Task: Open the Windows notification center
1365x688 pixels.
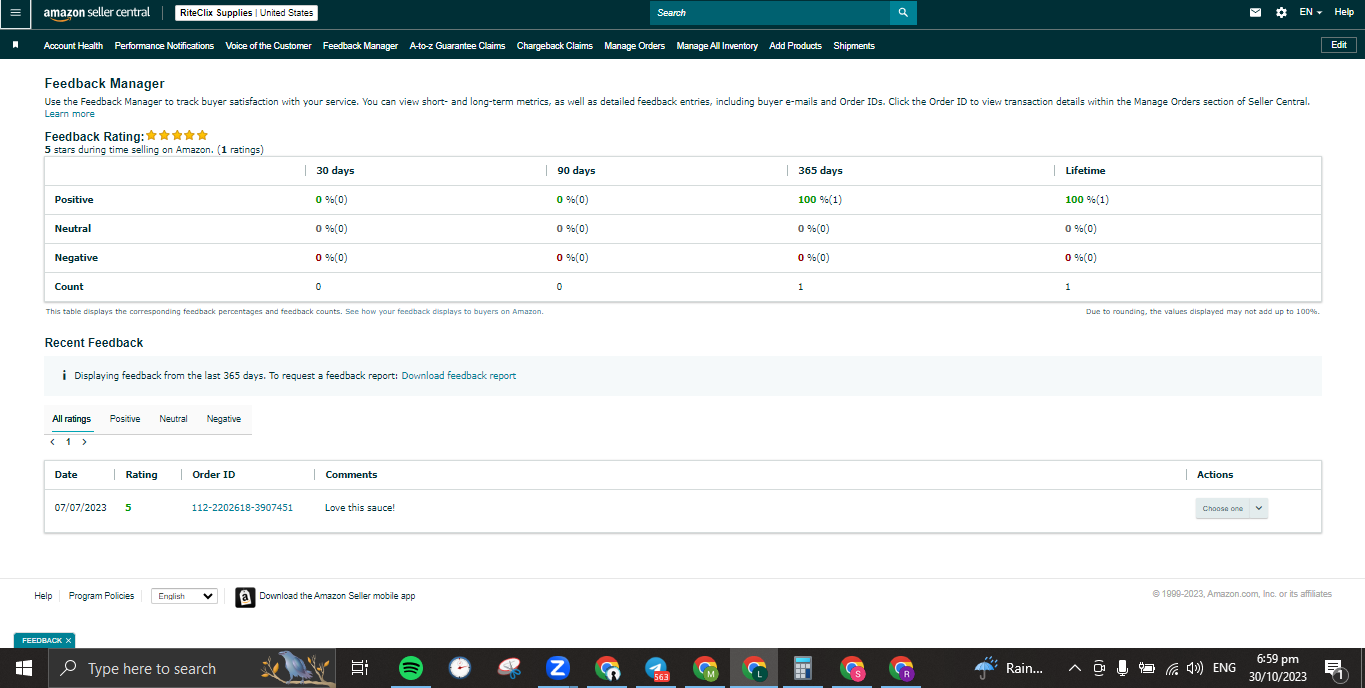Action: [1333, 668]
